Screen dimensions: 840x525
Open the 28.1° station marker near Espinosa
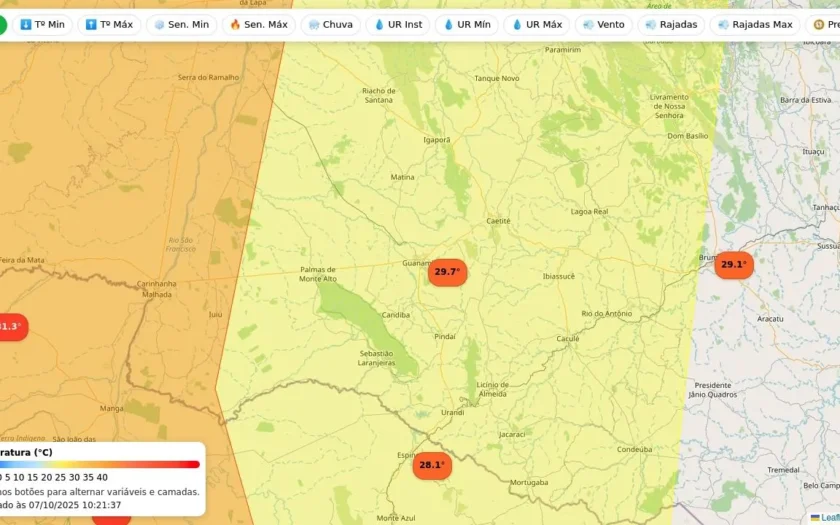432,466
